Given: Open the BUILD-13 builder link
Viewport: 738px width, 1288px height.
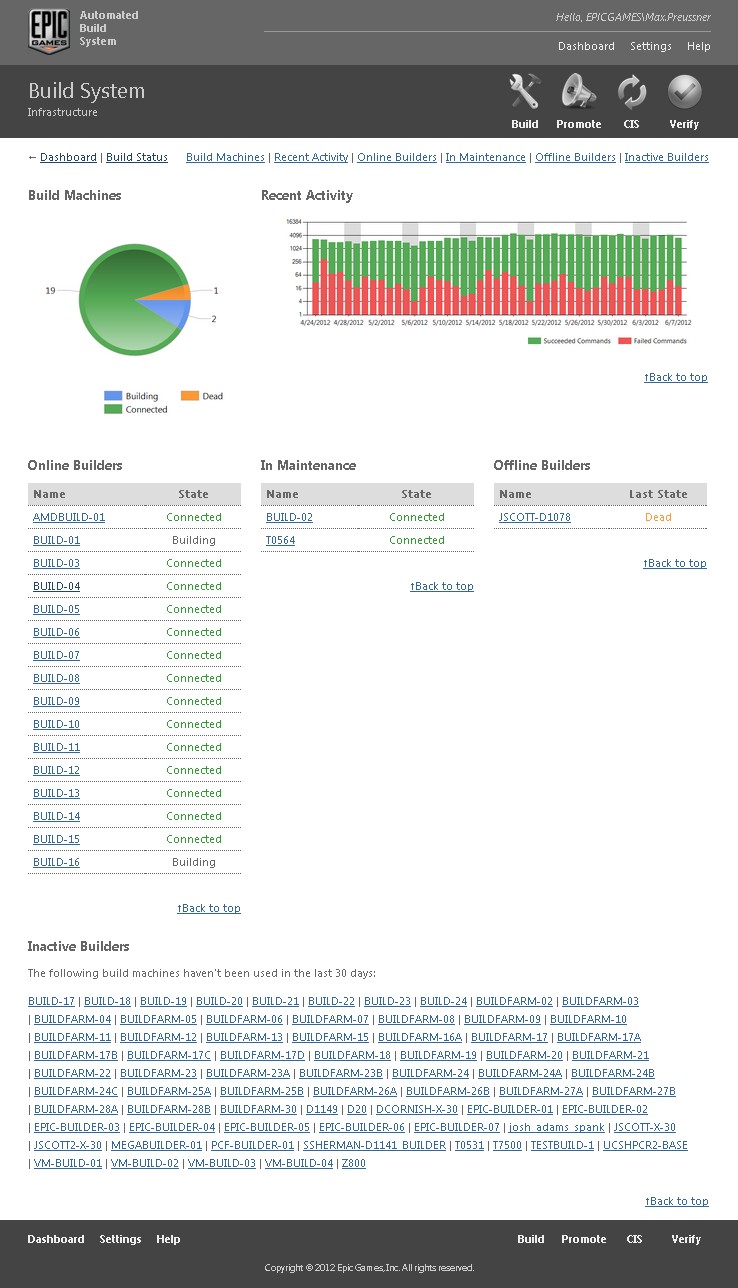Looking at the screenshot, I should (56, 793).
